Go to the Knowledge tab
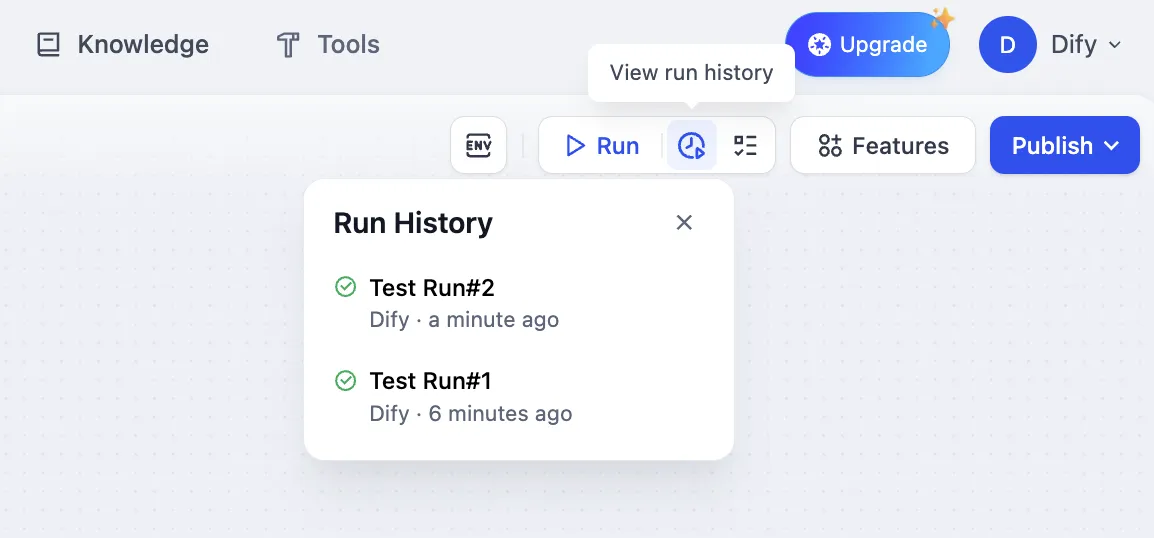 coord(143,45)
